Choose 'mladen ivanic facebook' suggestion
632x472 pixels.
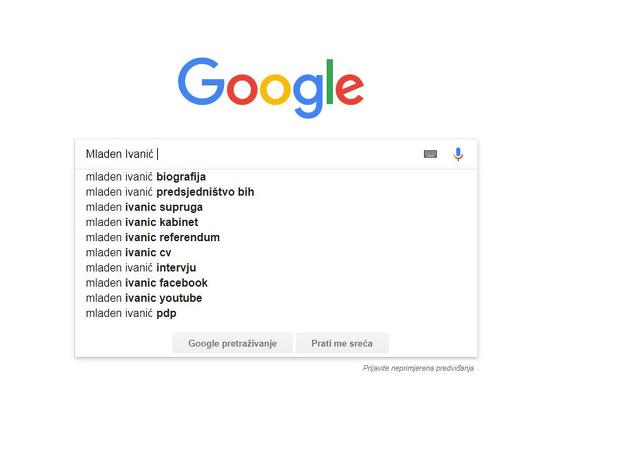(146, 283)
